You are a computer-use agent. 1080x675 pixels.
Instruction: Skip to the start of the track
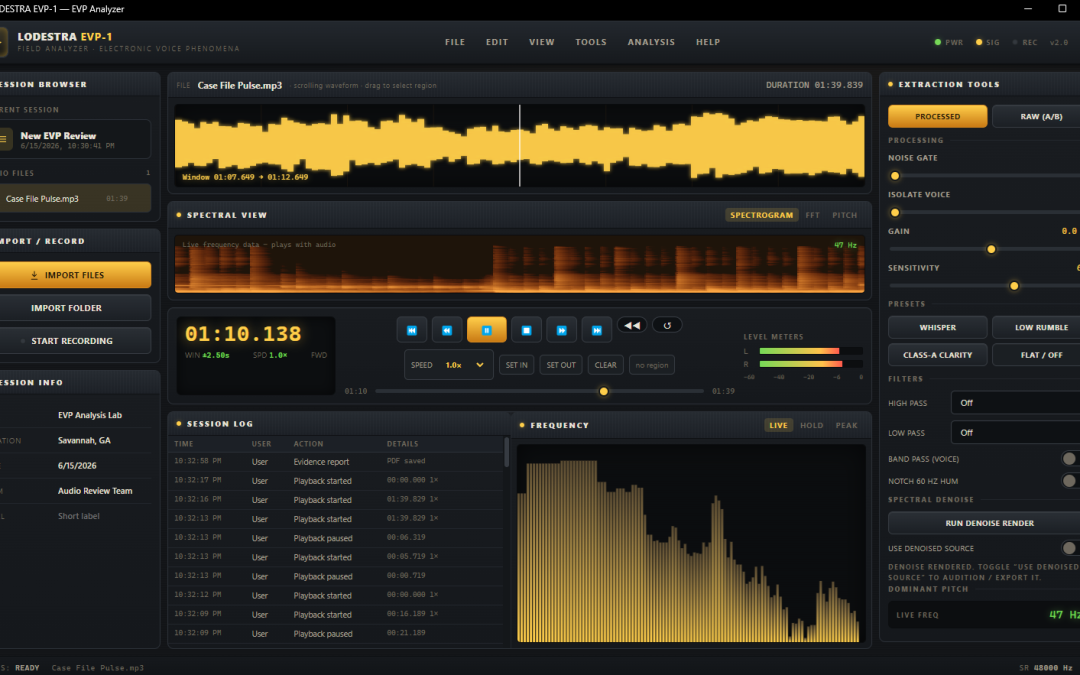tap(412, 330)
